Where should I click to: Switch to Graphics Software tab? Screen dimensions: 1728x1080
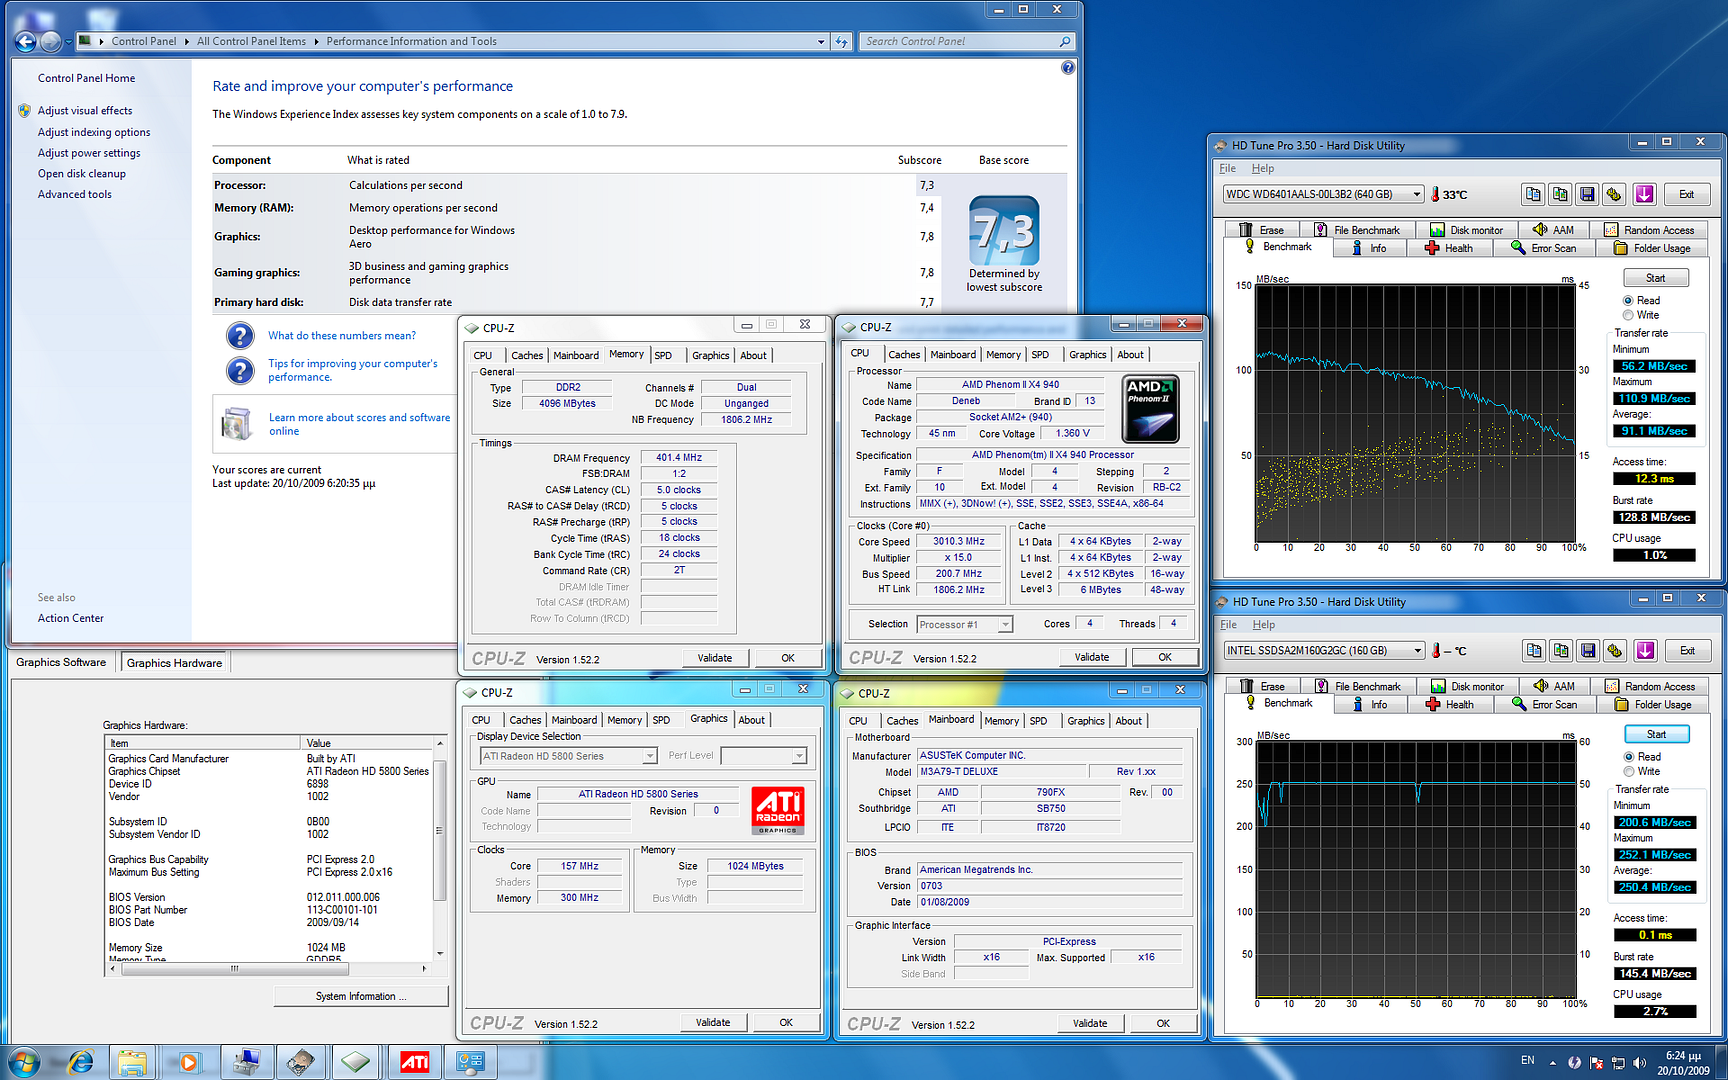[61, 662]
